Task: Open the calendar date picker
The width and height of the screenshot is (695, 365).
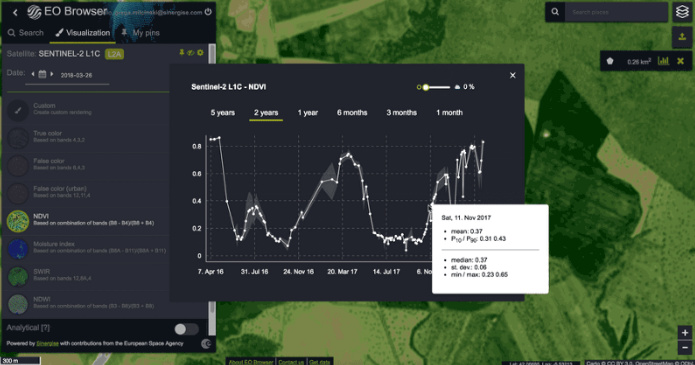Action: pyautogui.click(x=42, y=74)
